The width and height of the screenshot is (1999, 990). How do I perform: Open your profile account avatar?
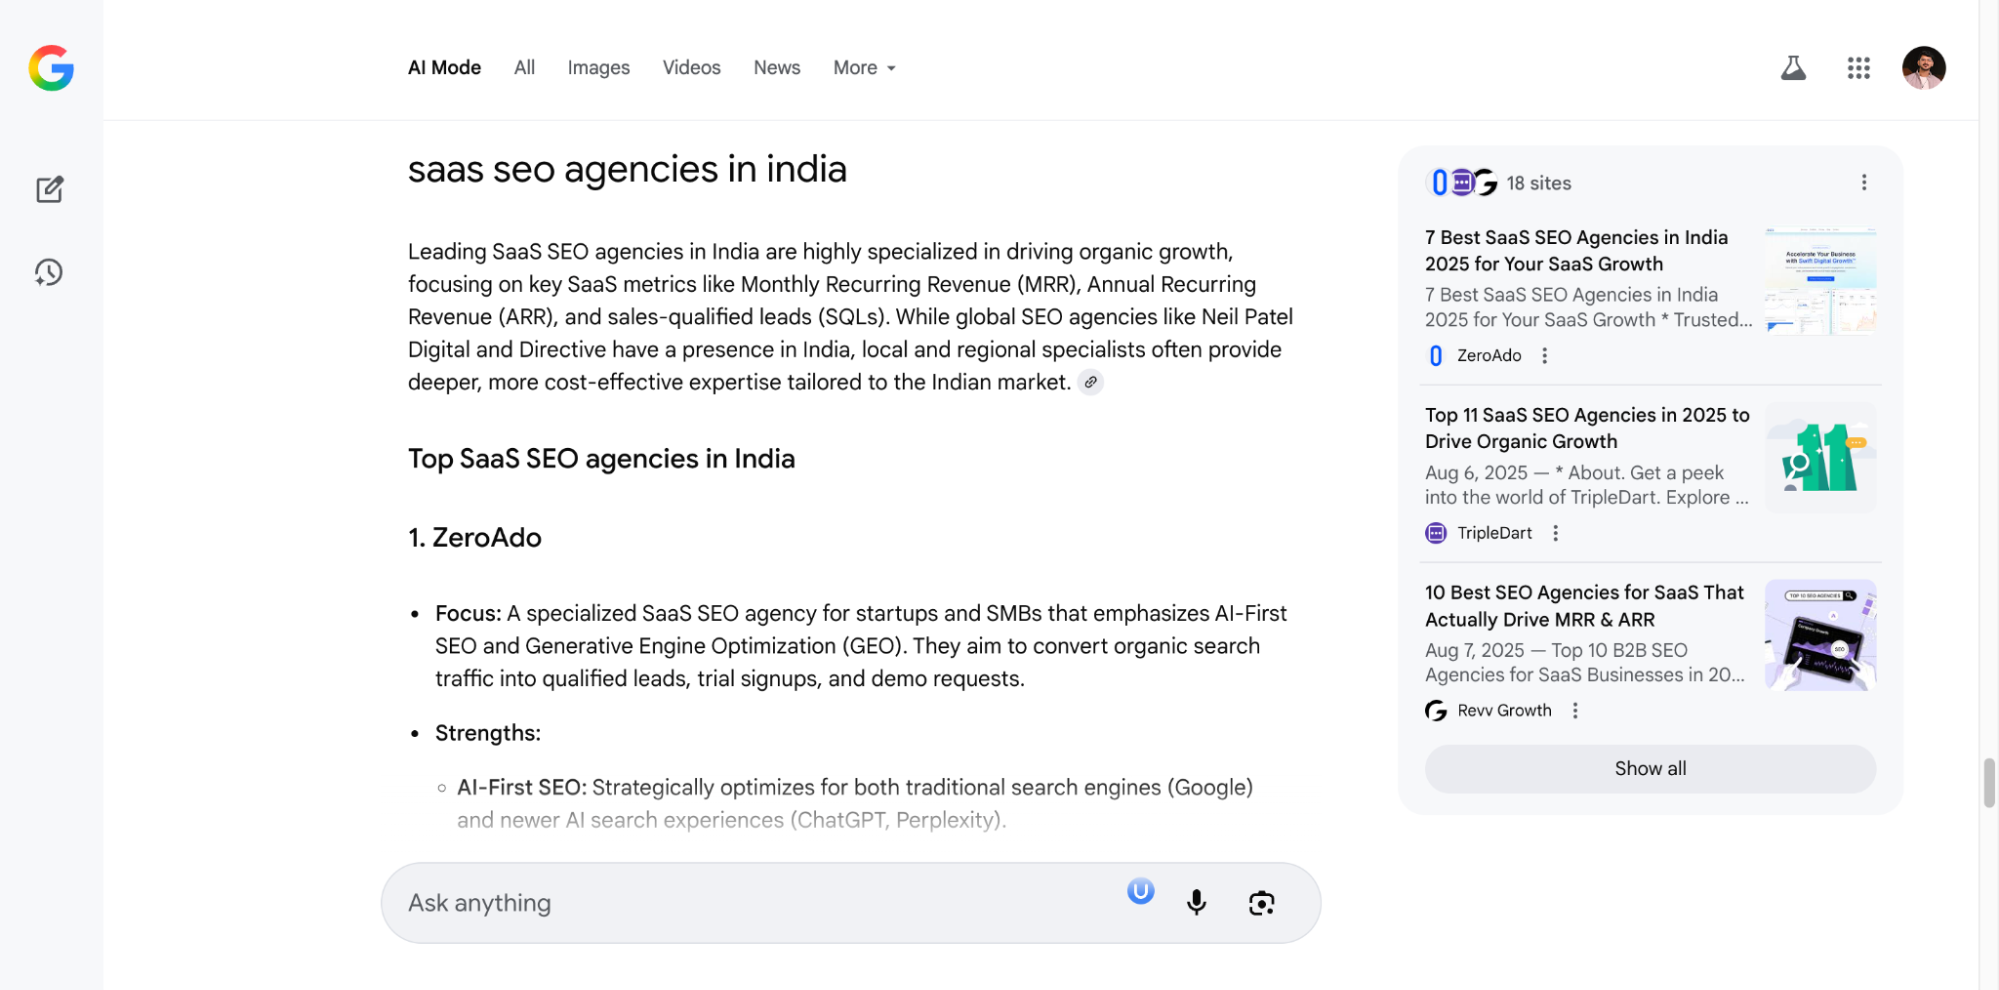[x=1923, y=67]
